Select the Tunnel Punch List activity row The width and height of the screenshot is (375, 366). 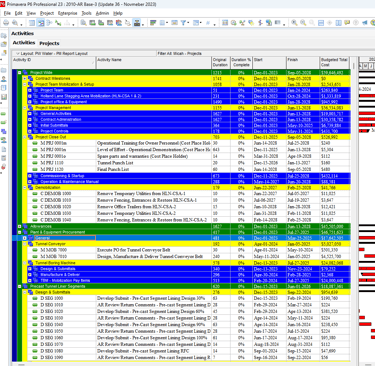point(188,163)
